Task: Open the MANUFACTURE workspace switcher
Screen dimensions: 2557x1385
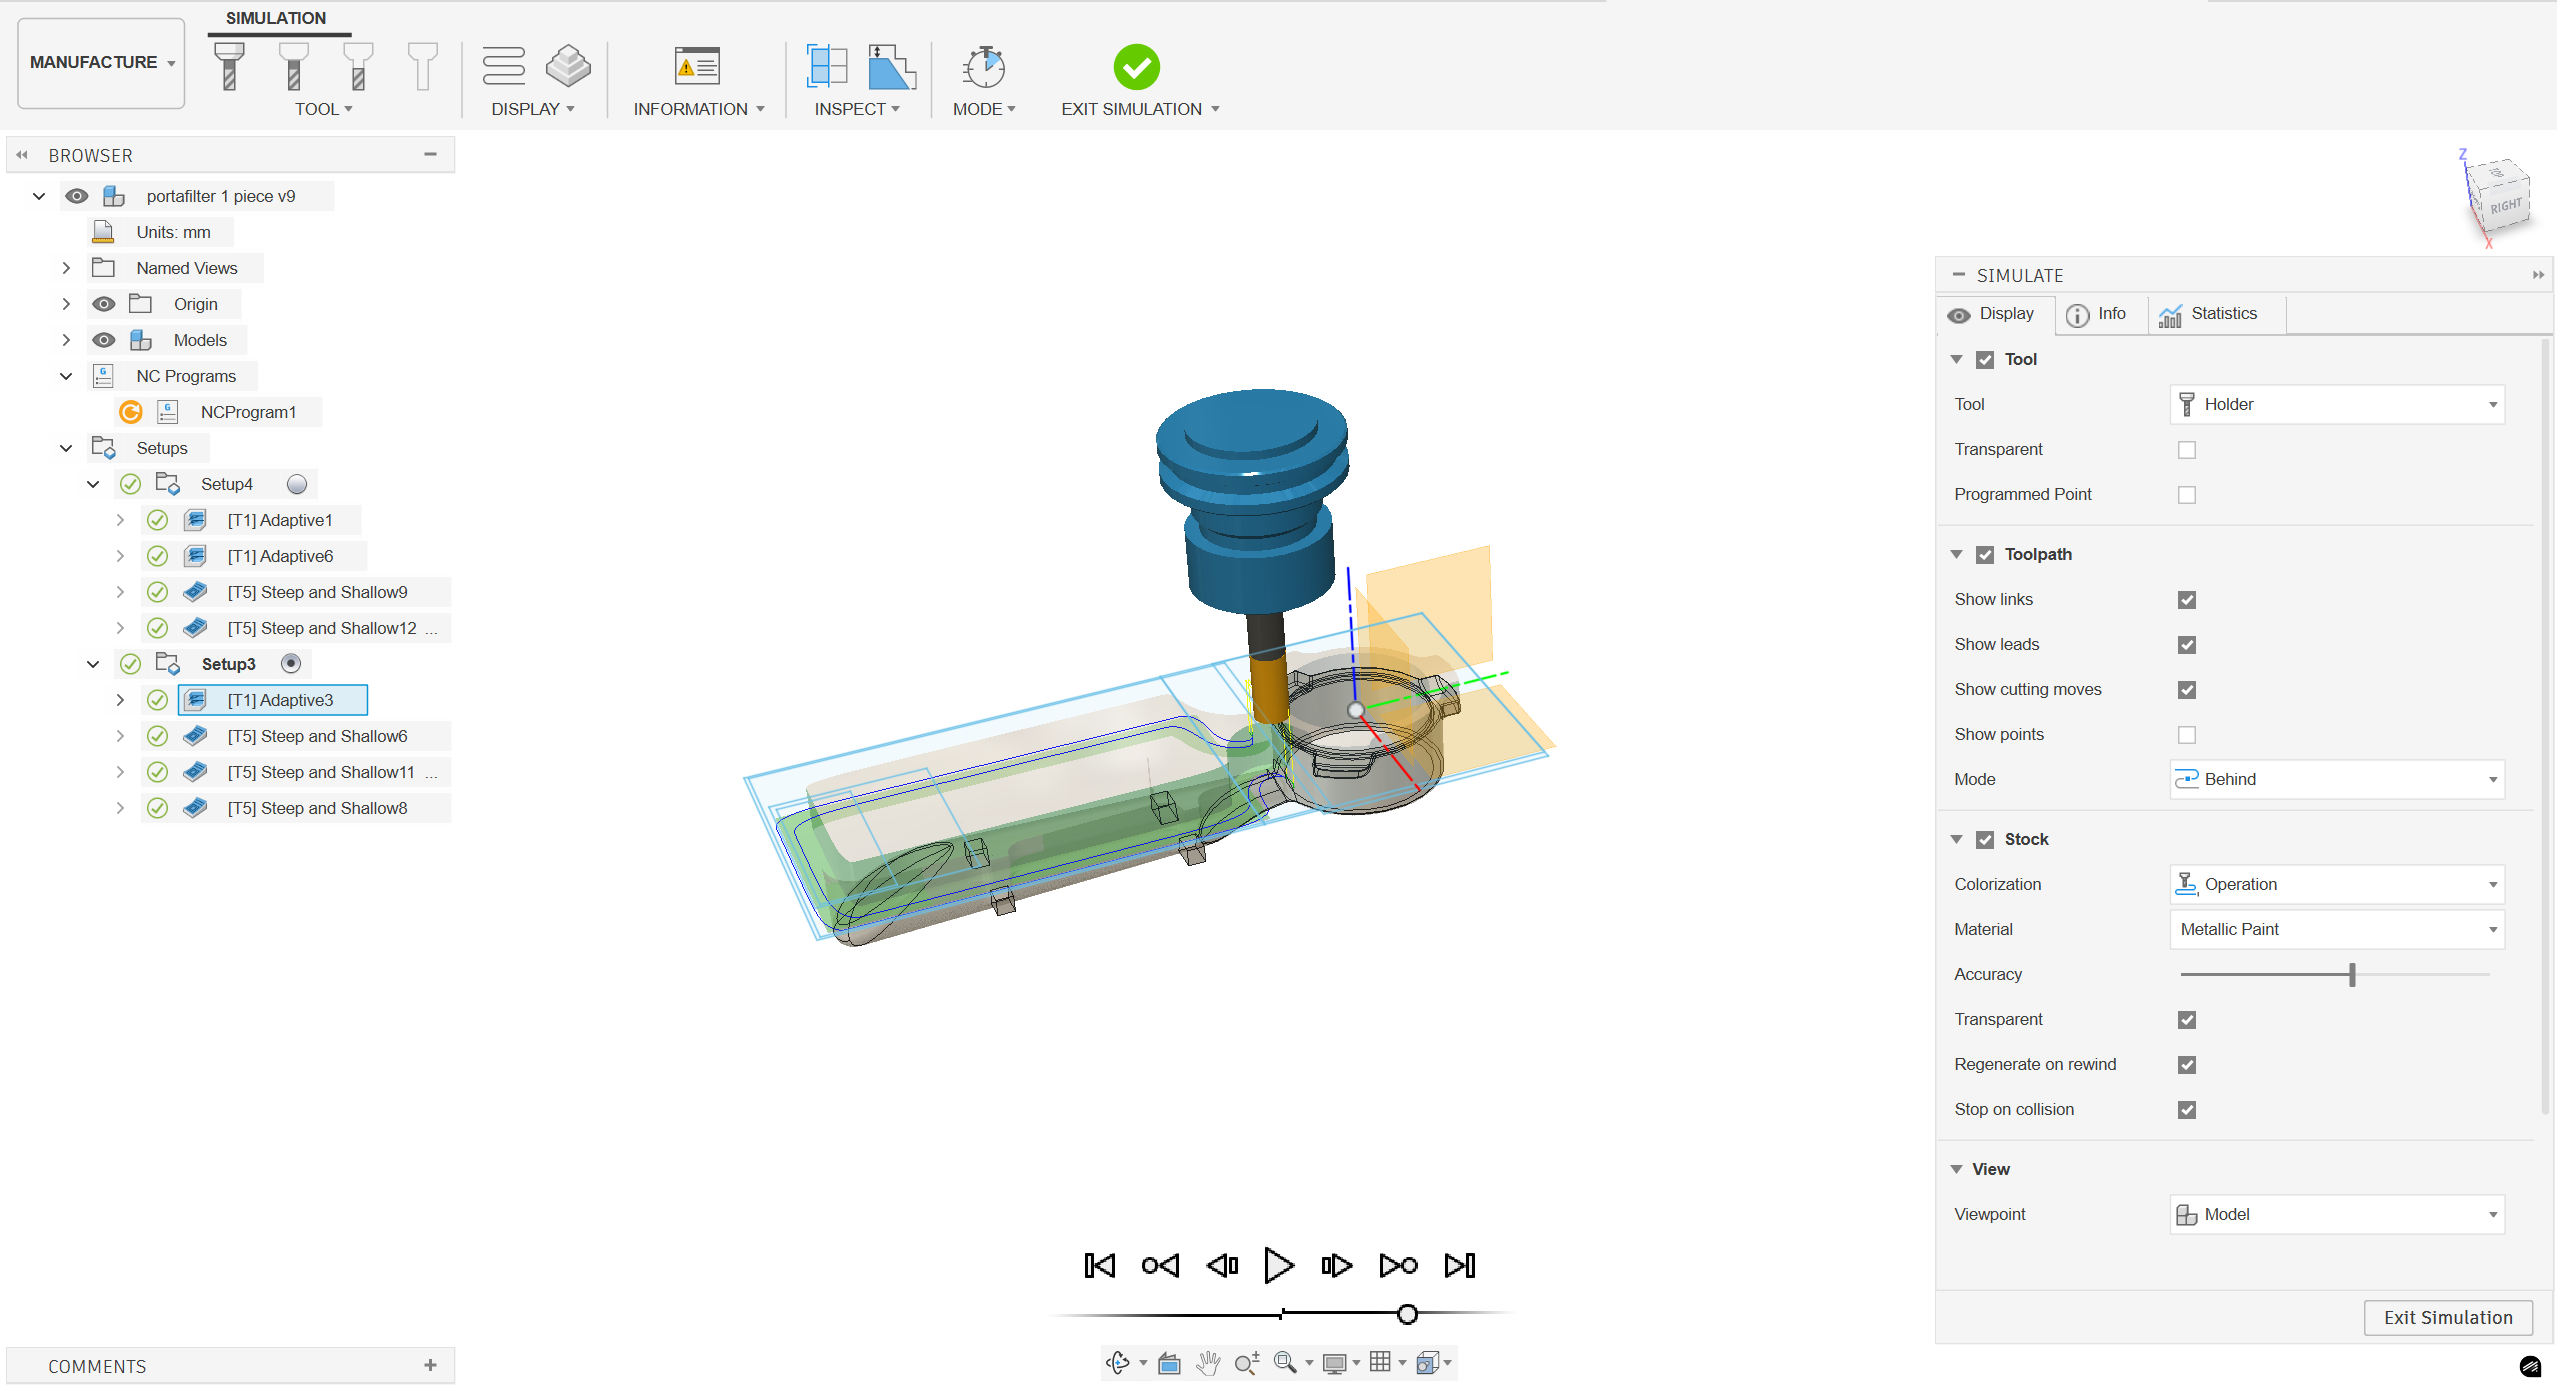Action: click(x=99, y=62)
